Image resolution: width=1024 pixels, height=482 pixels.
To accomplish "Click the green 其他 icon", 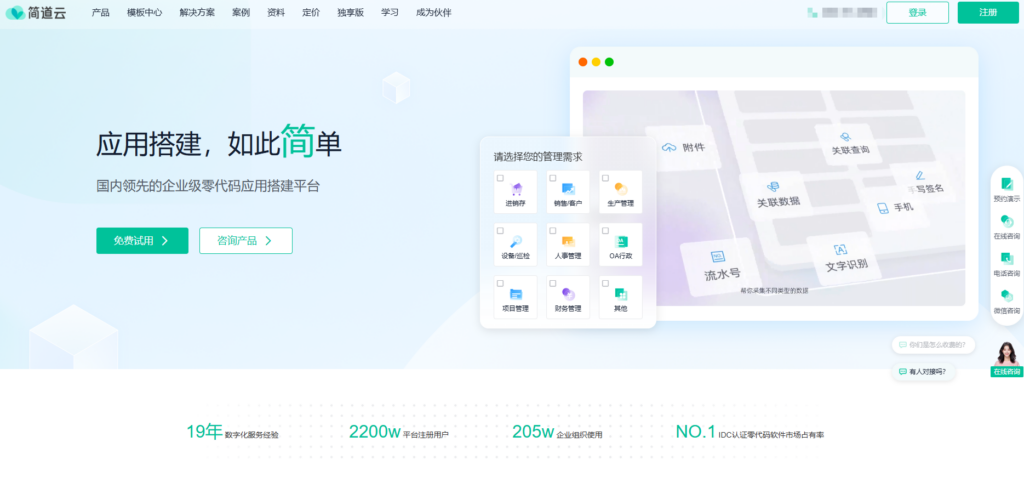I will click(621, 294).
